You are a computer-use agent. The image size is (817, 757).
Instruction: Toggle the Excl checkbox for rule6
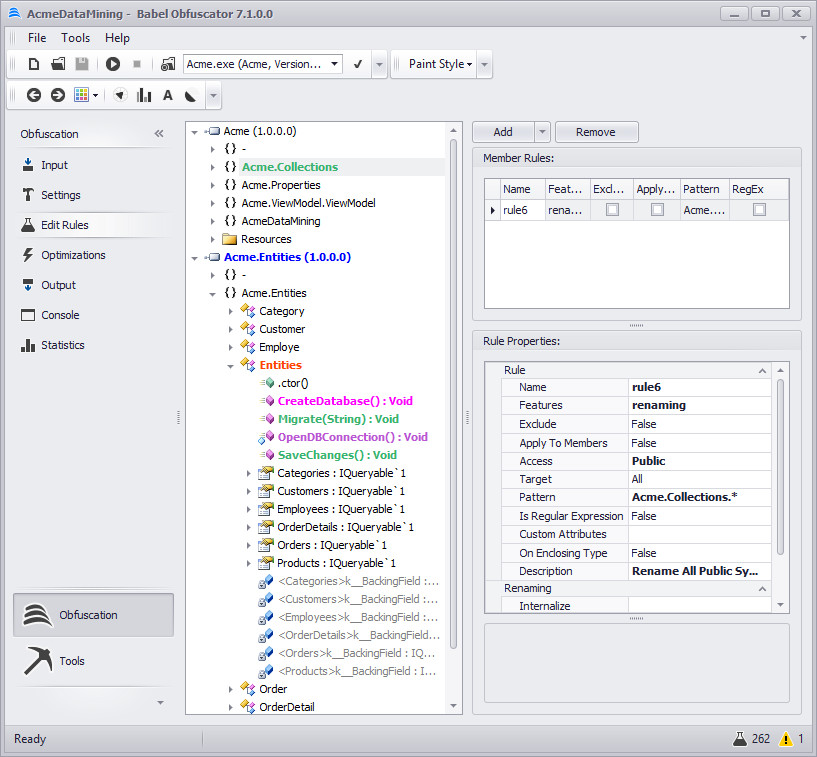612,210
